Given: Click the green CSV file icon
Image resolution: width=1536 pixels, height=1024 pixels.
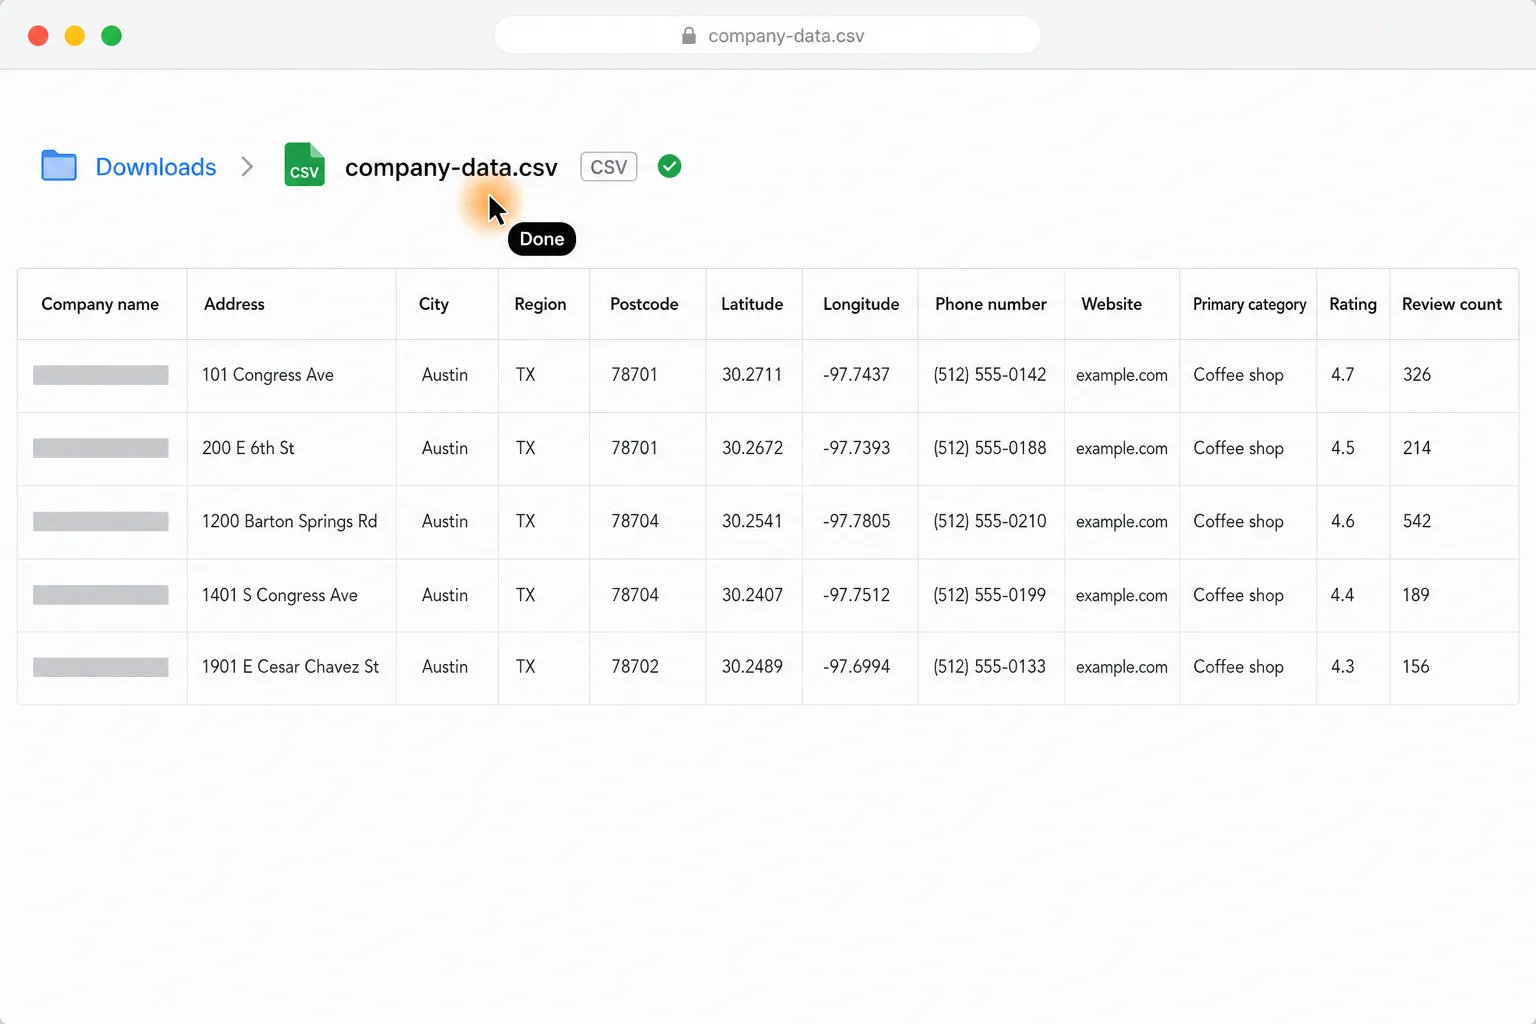Looking at the screenshot, I should pos(304,165).
